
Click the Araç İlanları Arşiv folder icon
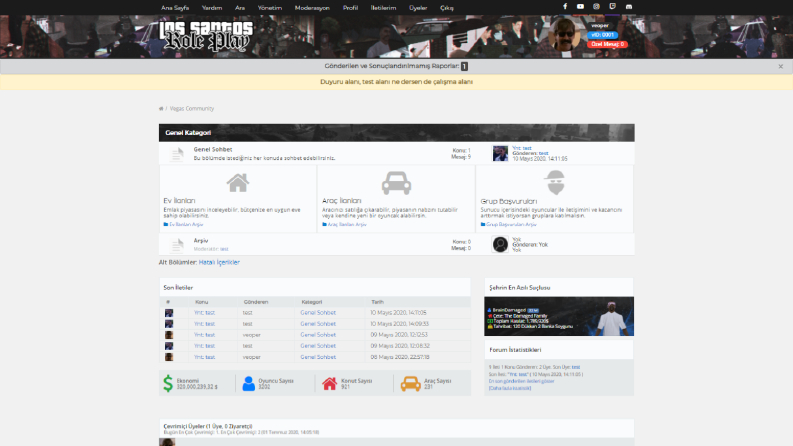coord(324,224)
